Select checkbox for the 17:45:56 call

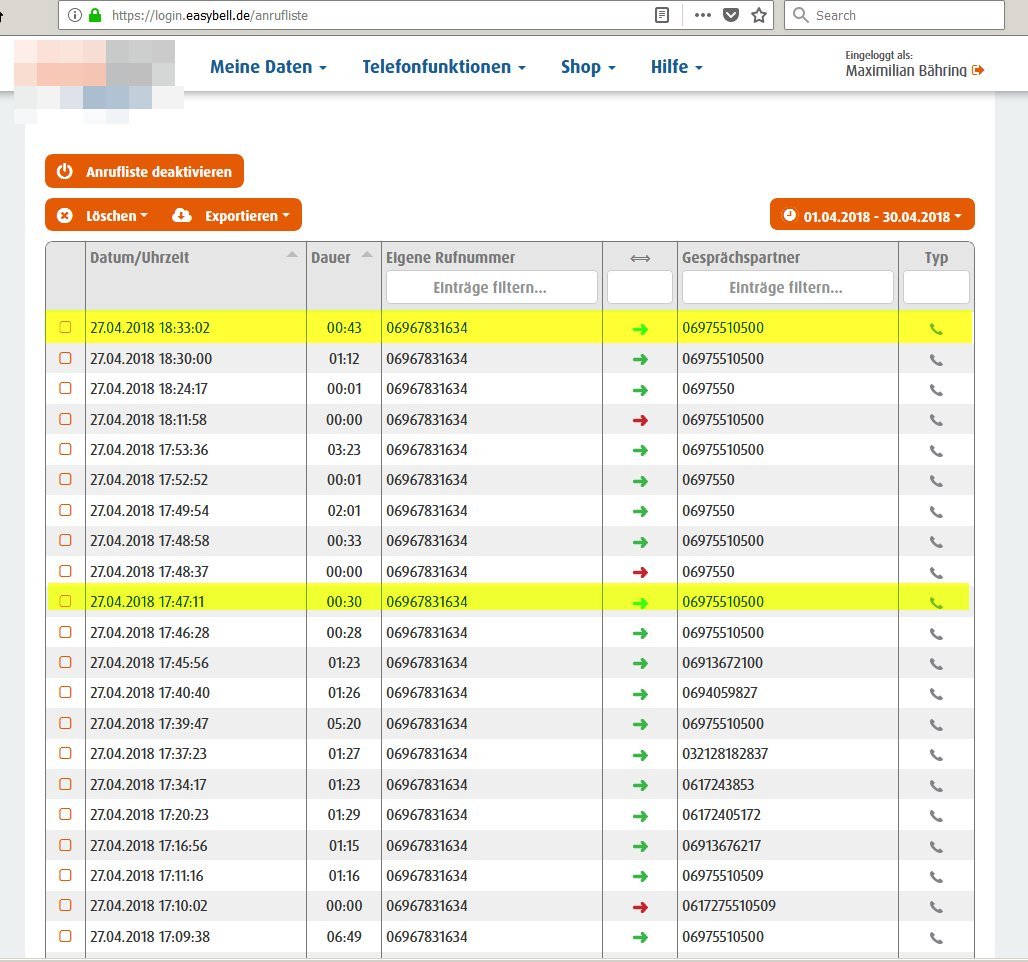[x=66, y=662]
